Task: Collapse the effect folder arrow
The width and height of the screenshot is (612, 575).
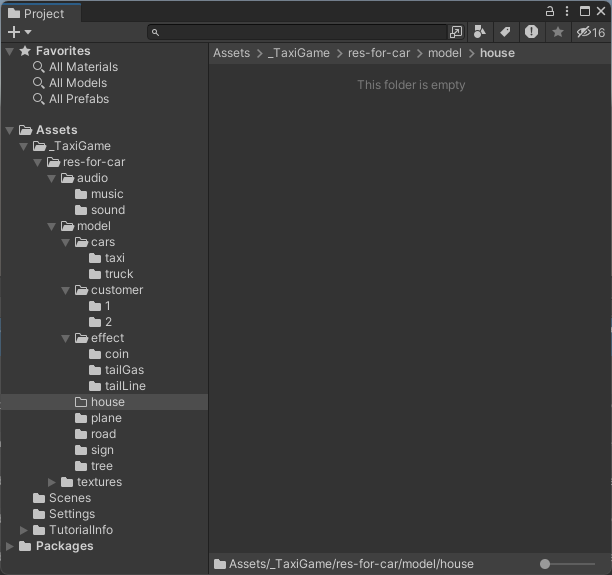Action: pos(66,338)
